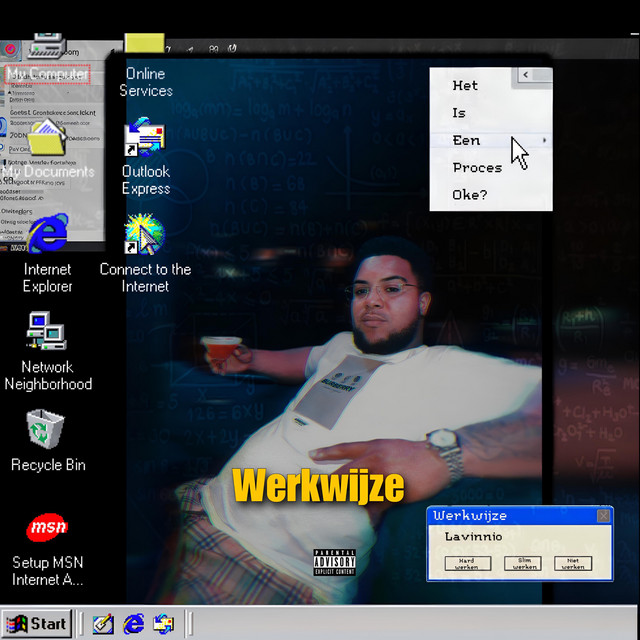The image size is (640, 640).
Task: Expand the 'Een' submenu arrow
Action: coord(544,141)
